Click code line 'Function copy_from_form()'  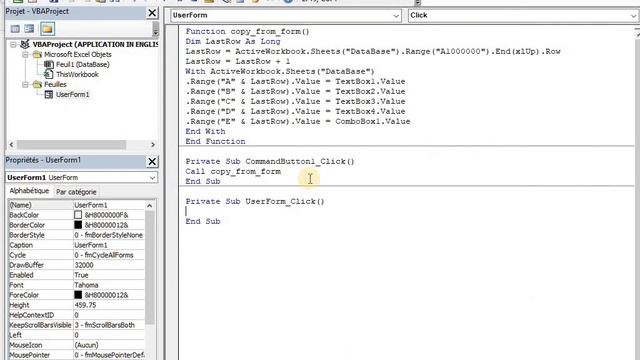[247, 31]
